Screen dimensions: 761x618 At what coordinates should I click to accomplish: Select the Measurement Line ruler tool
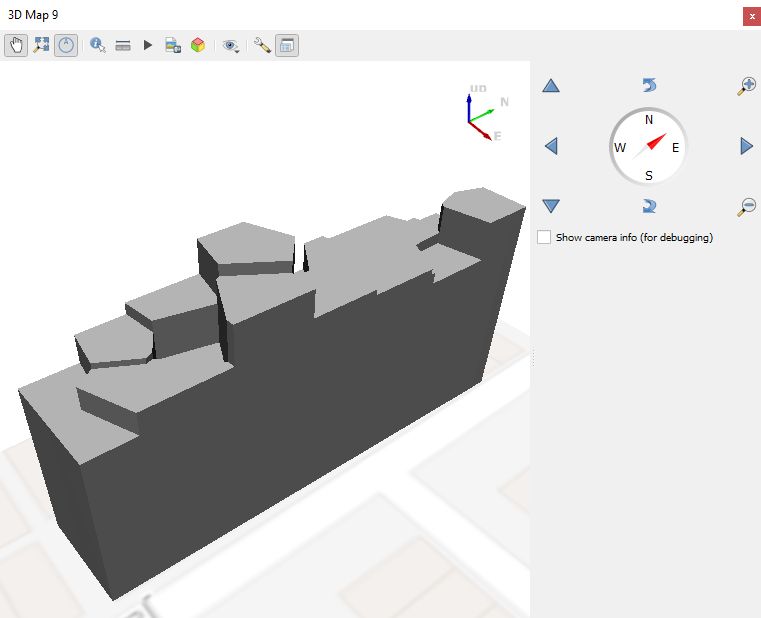123,46
